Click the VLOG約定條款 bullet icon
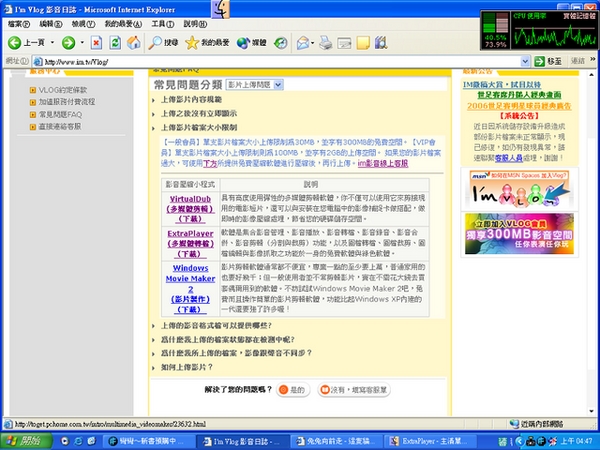600x450 pixels. tap(33, 90)
